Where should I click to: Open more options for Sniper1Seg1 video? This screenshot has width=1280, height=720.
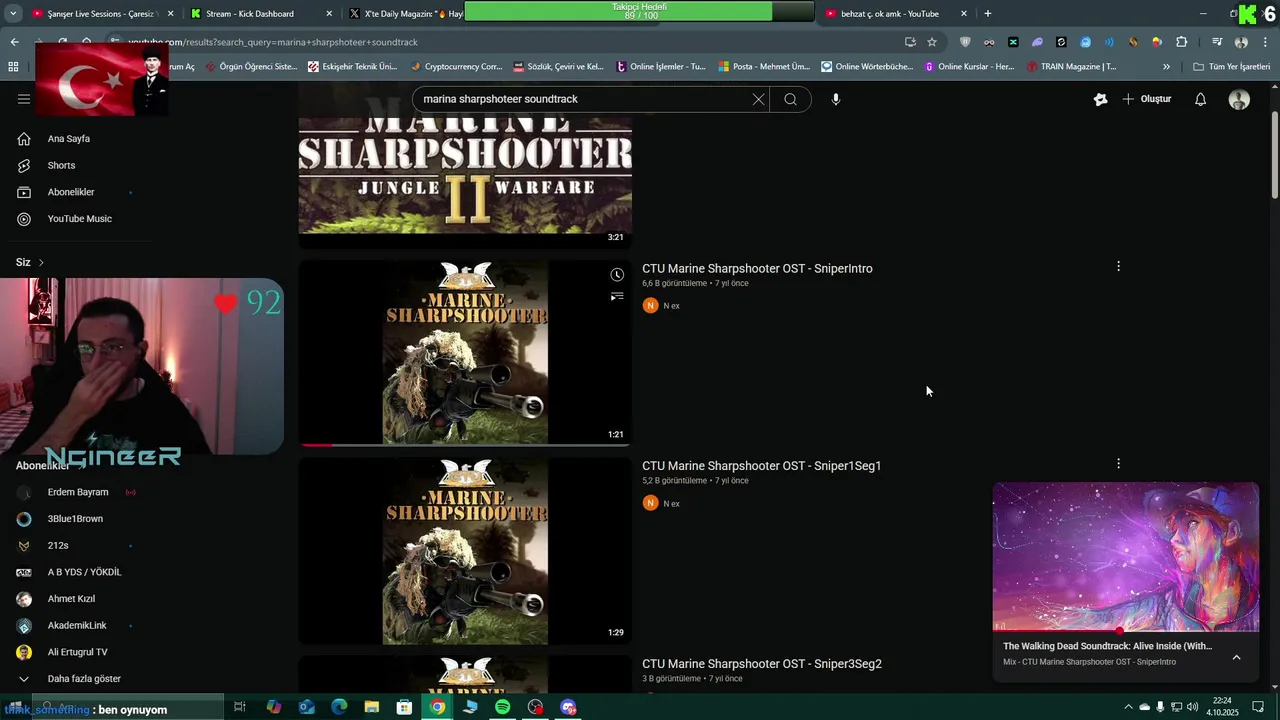[x=1118, y=463]
